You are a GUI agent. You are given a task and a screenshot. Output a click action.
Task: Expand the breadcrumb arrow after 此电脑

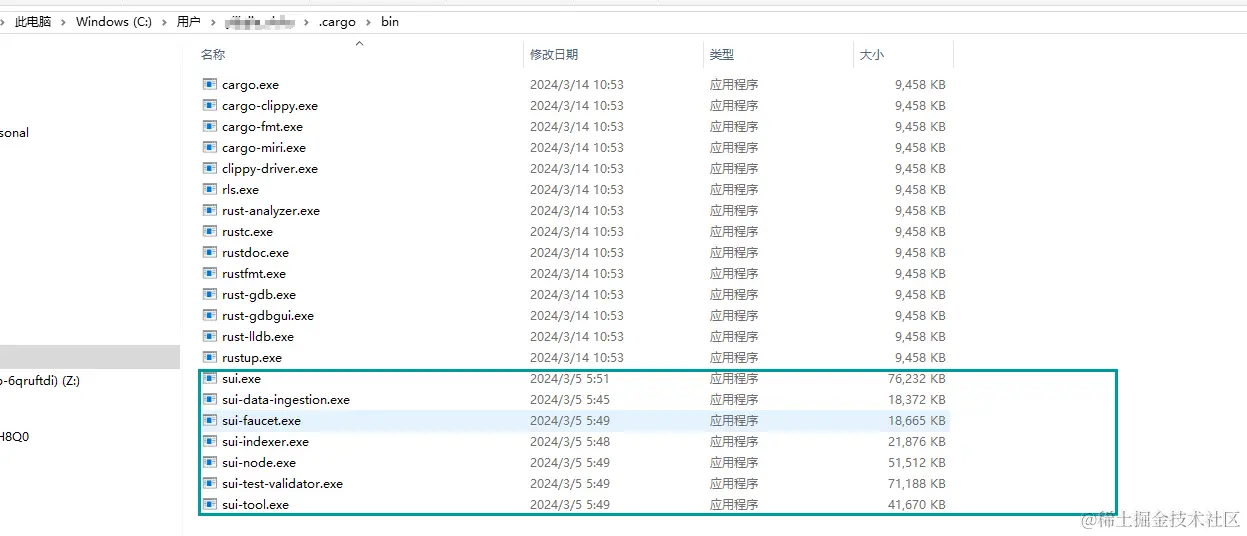[64, 21]
